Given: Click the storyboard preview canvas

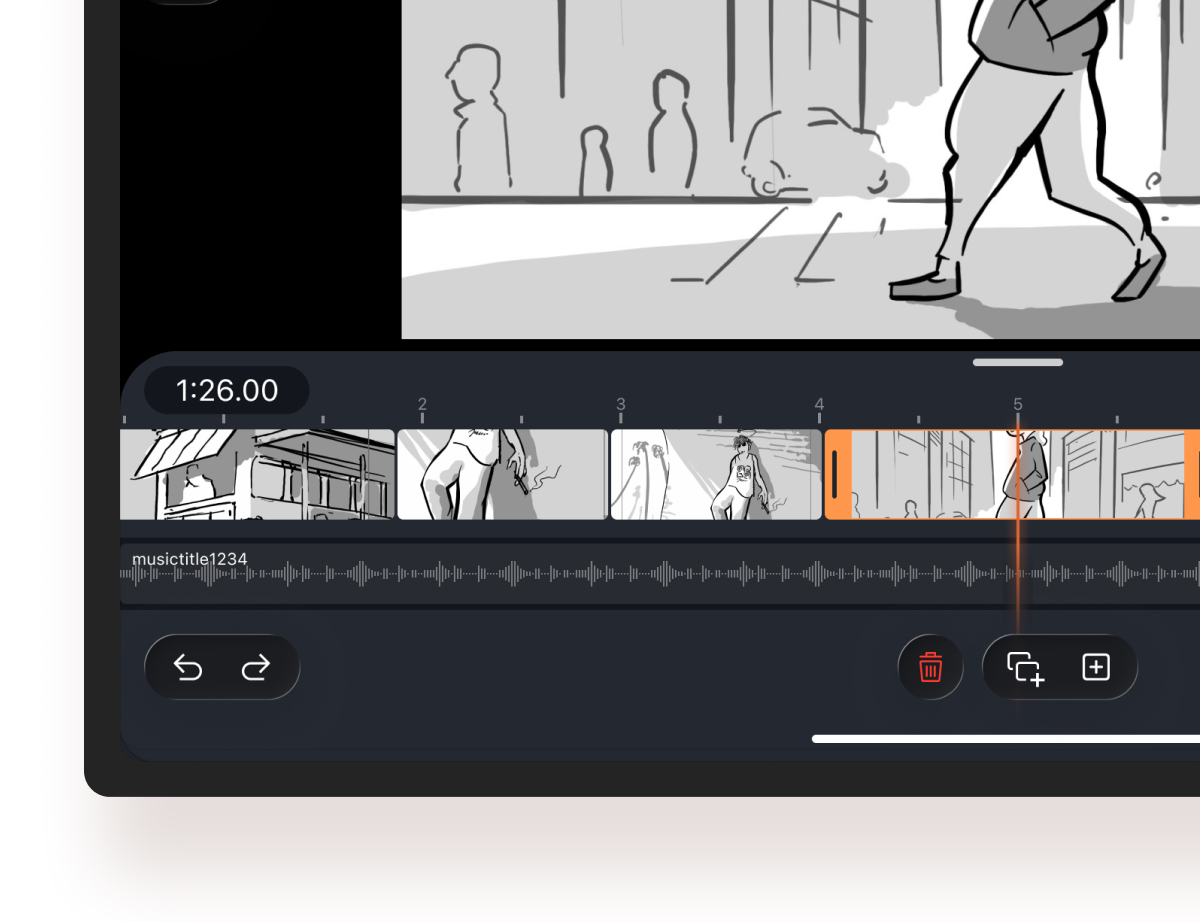Looking at the screenshot, I should [x=800, y=170].
